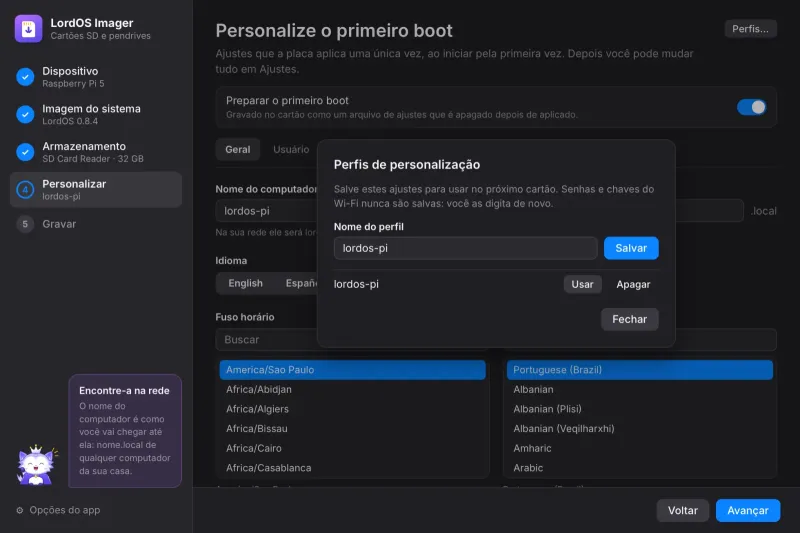Select Arabic in the list

point(640,468)
